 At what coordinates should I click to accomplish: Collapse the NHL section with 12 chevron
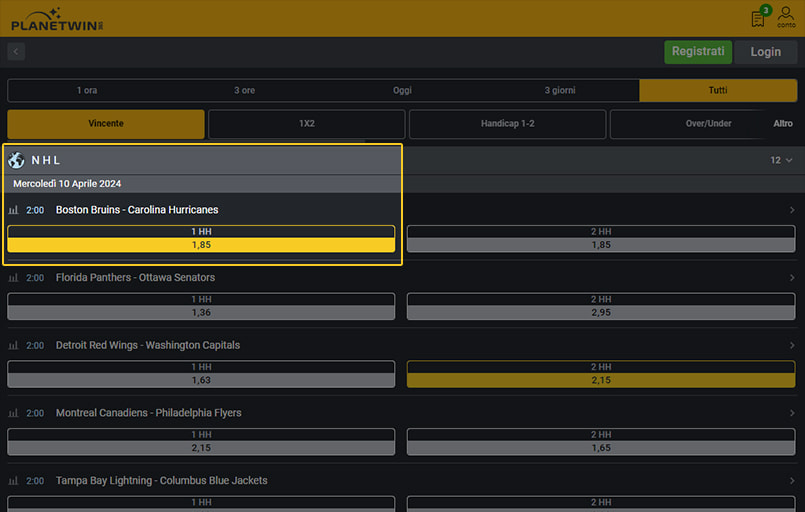point(781,160)
